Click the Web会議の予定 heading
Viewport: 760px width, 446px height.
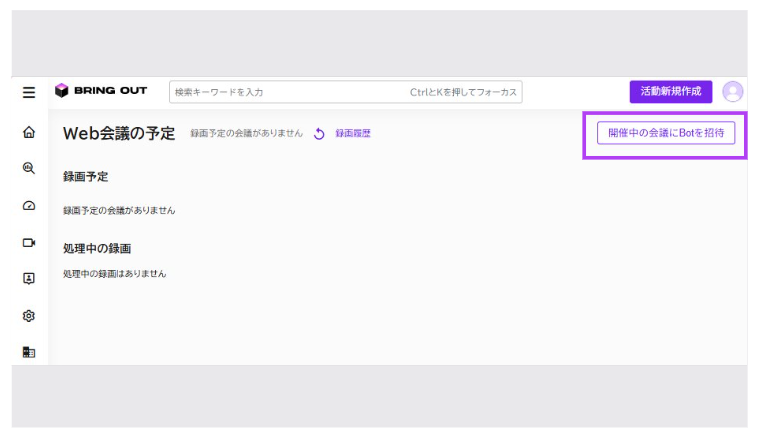click(119, 133)
